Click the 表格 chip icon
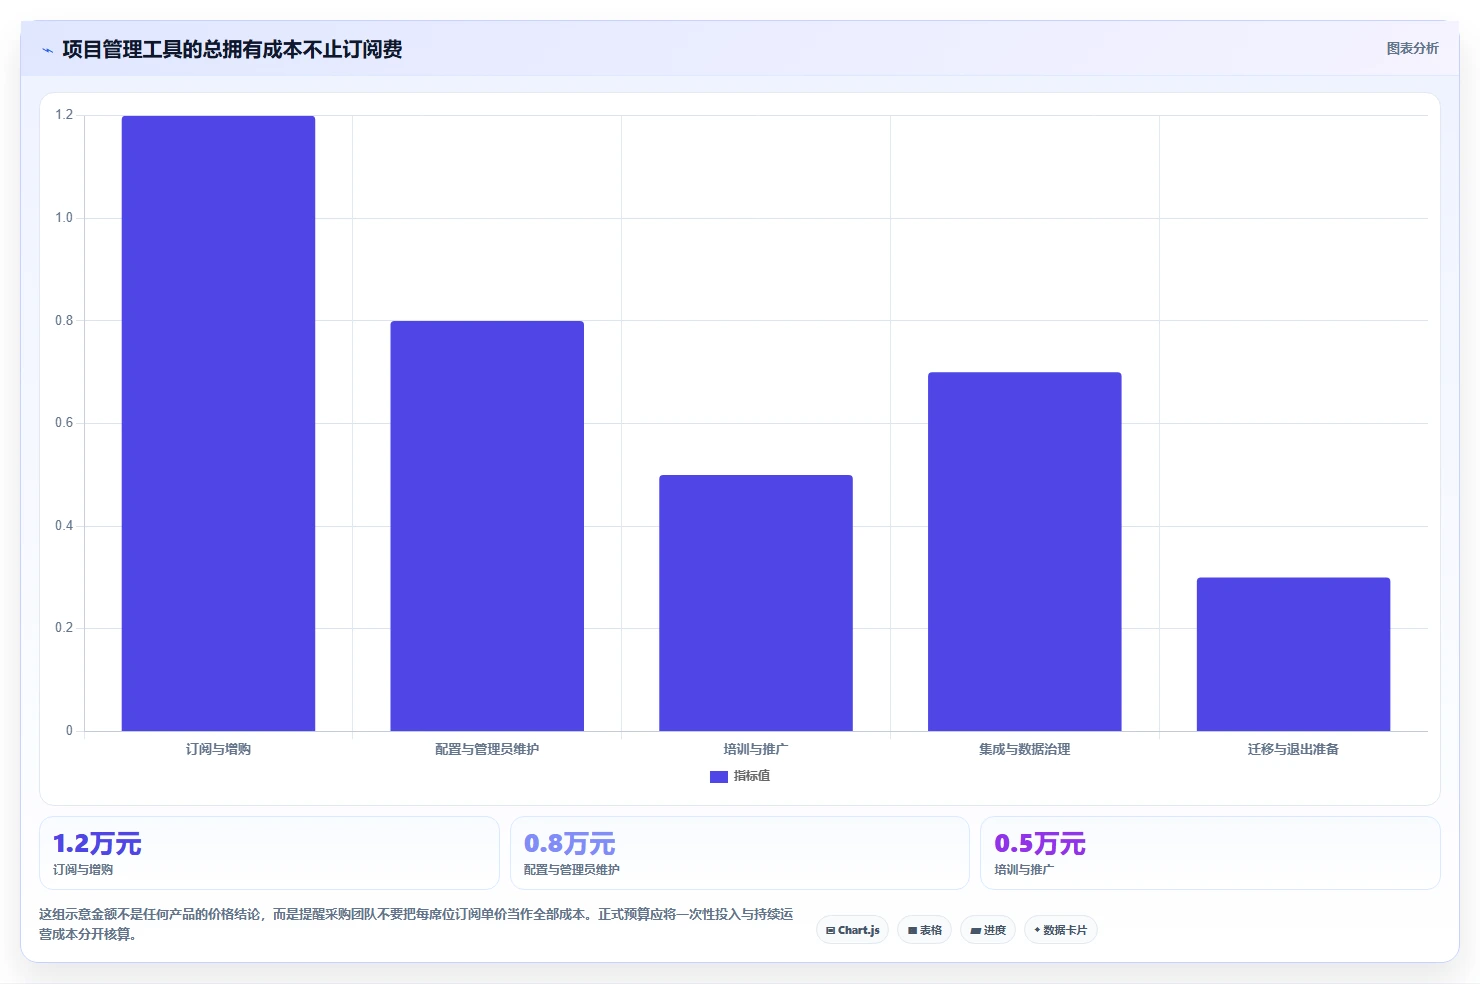Screen dimensions: 1480x984 (912, 930)
